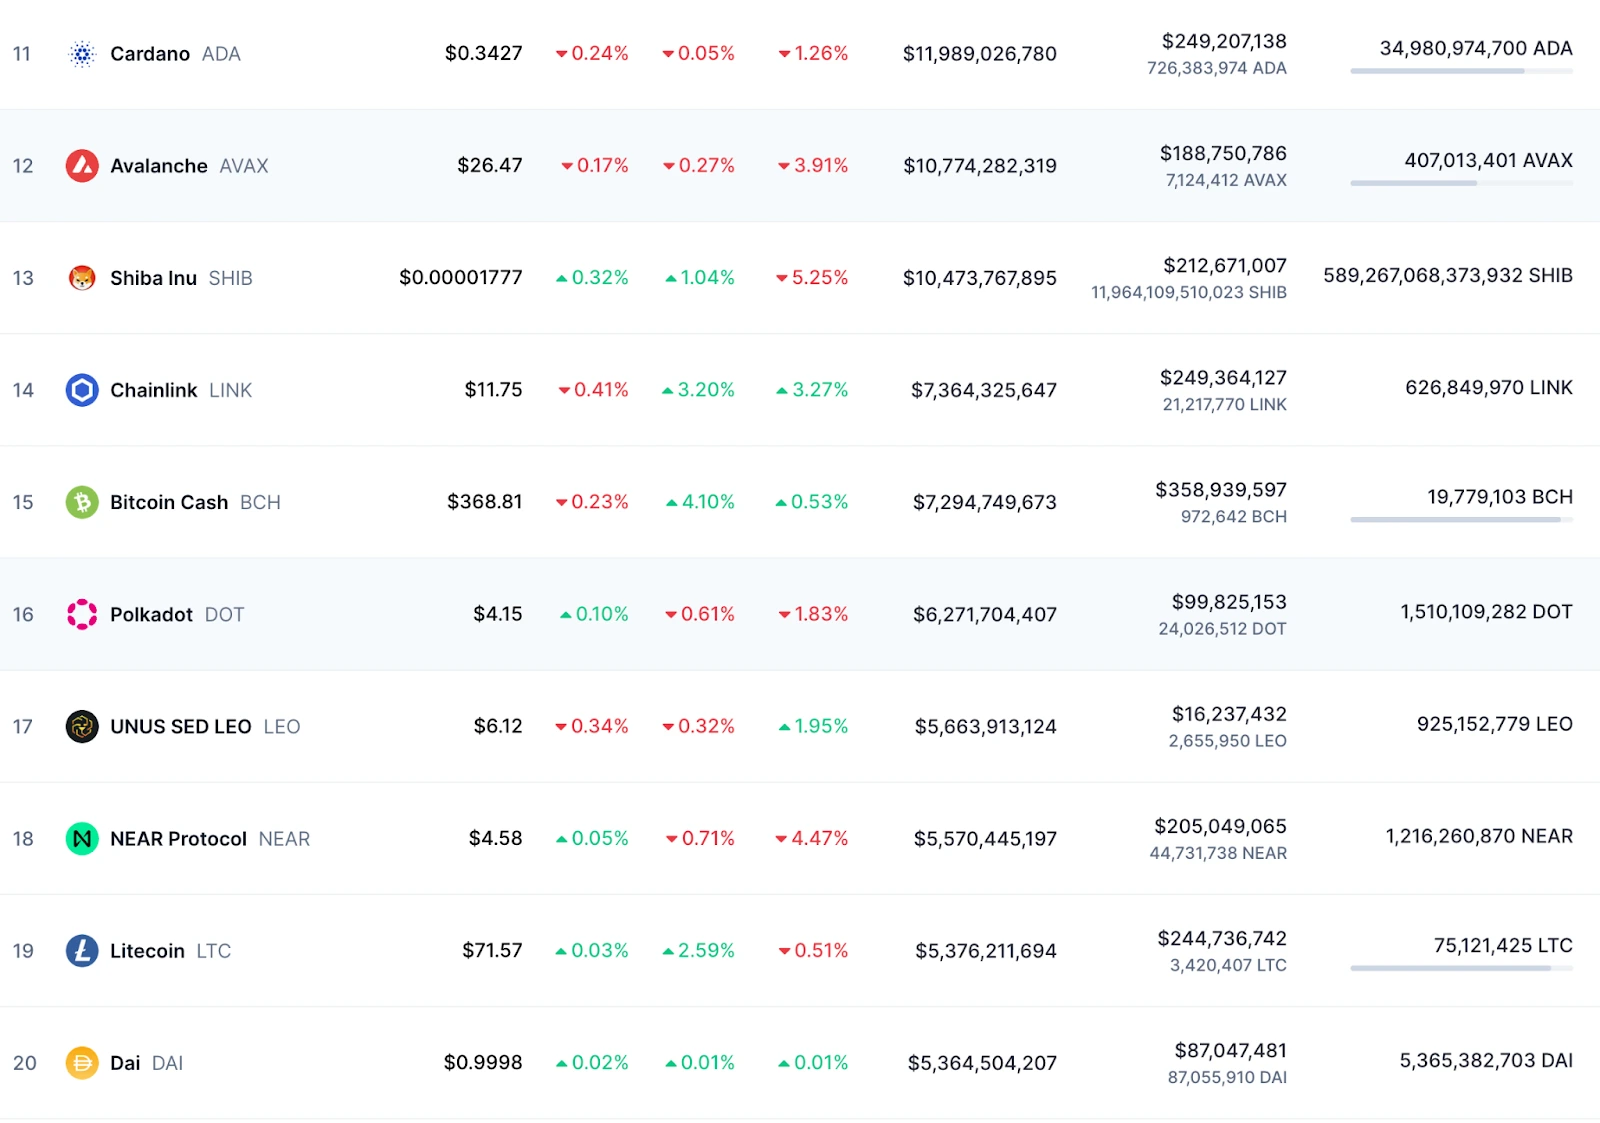This screenshot has width=1600, height=1123.
Task: Click Polkadot price $4.15
Action: 498,613
